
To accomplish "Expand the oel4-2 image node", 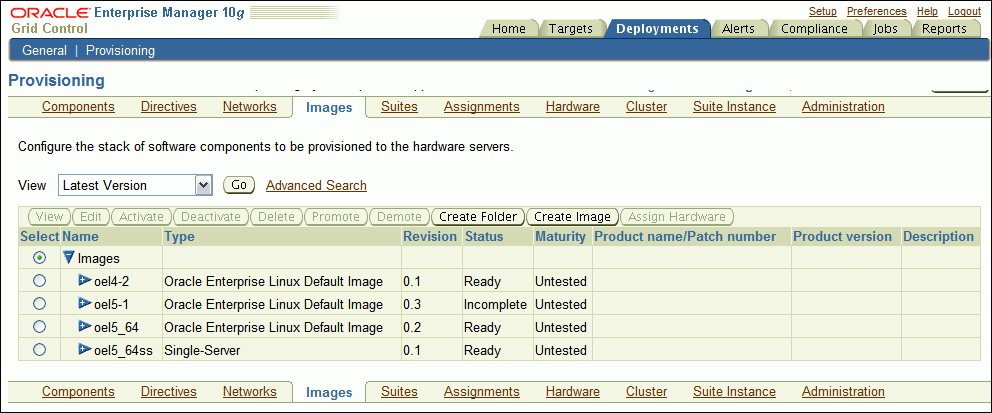I will pyautogui.click(x=85, y=280).
